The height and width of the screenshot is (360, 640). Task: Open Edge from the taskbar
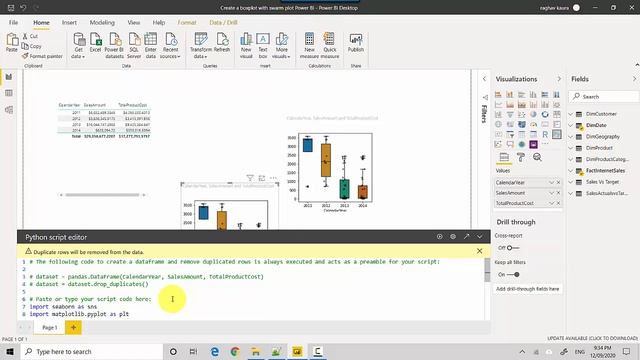(x=214, y=351)
